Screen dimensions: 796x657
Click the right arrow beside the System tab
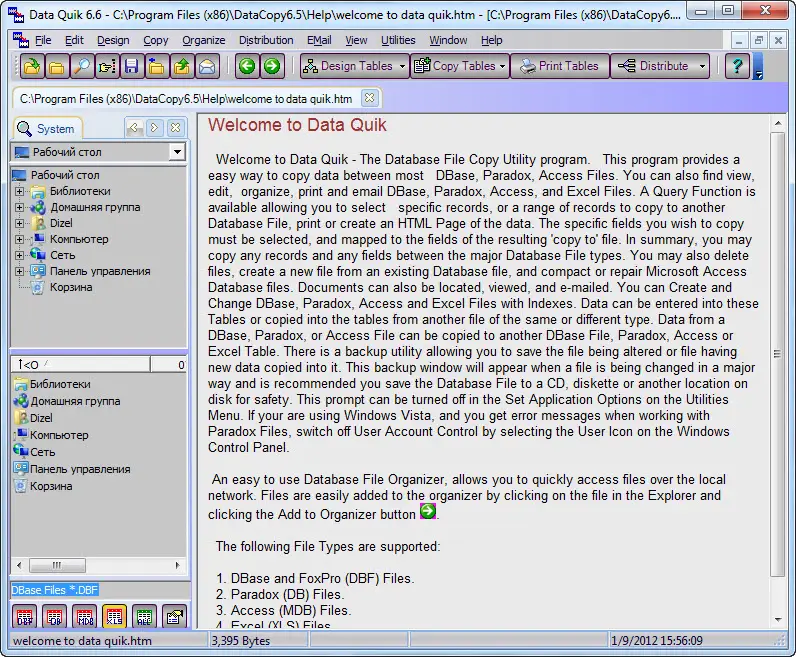(x=155, y=128)
